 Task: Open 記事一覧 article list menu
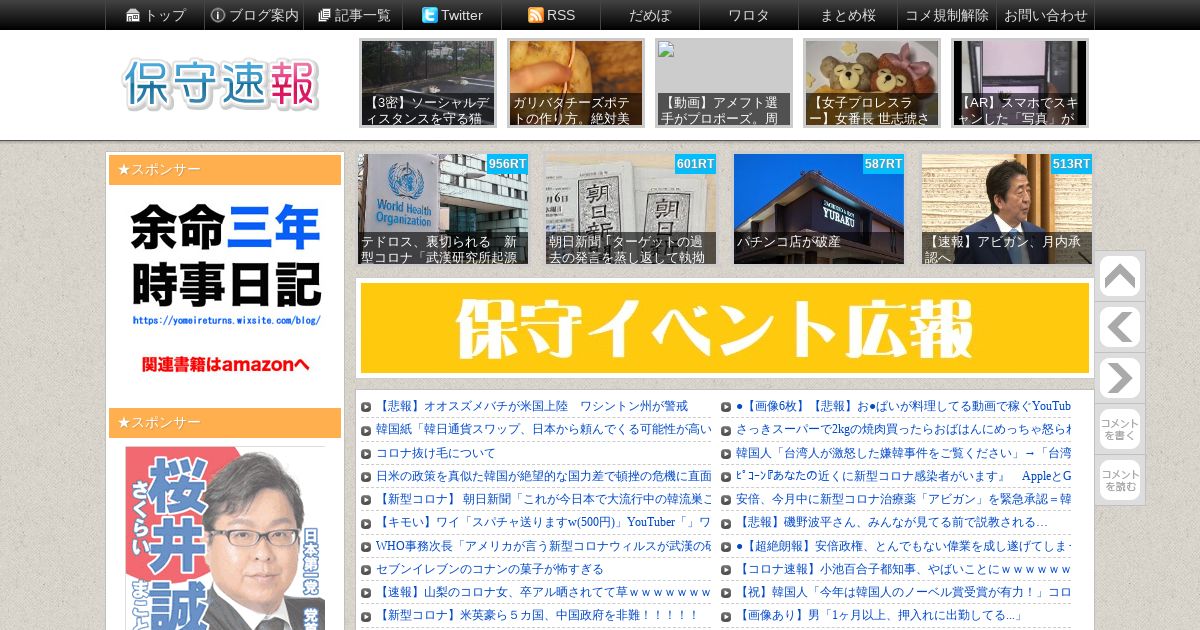point(354,15)
